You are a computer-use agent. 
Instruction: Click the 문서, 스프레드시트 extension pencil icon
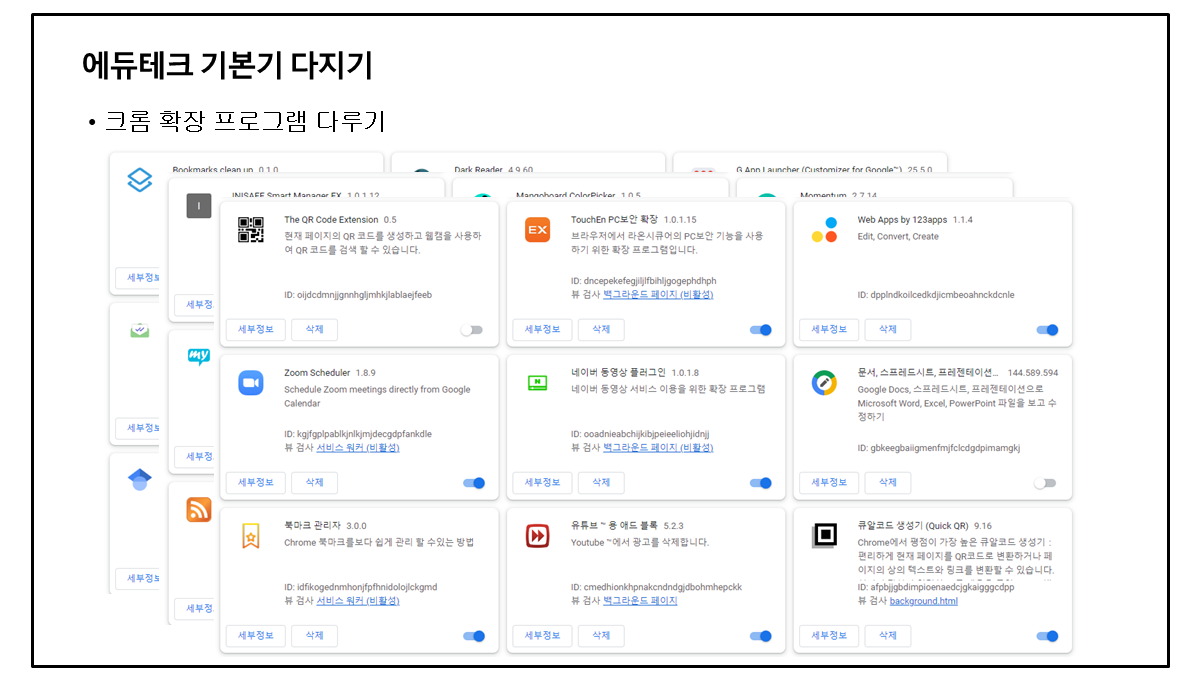824,383
